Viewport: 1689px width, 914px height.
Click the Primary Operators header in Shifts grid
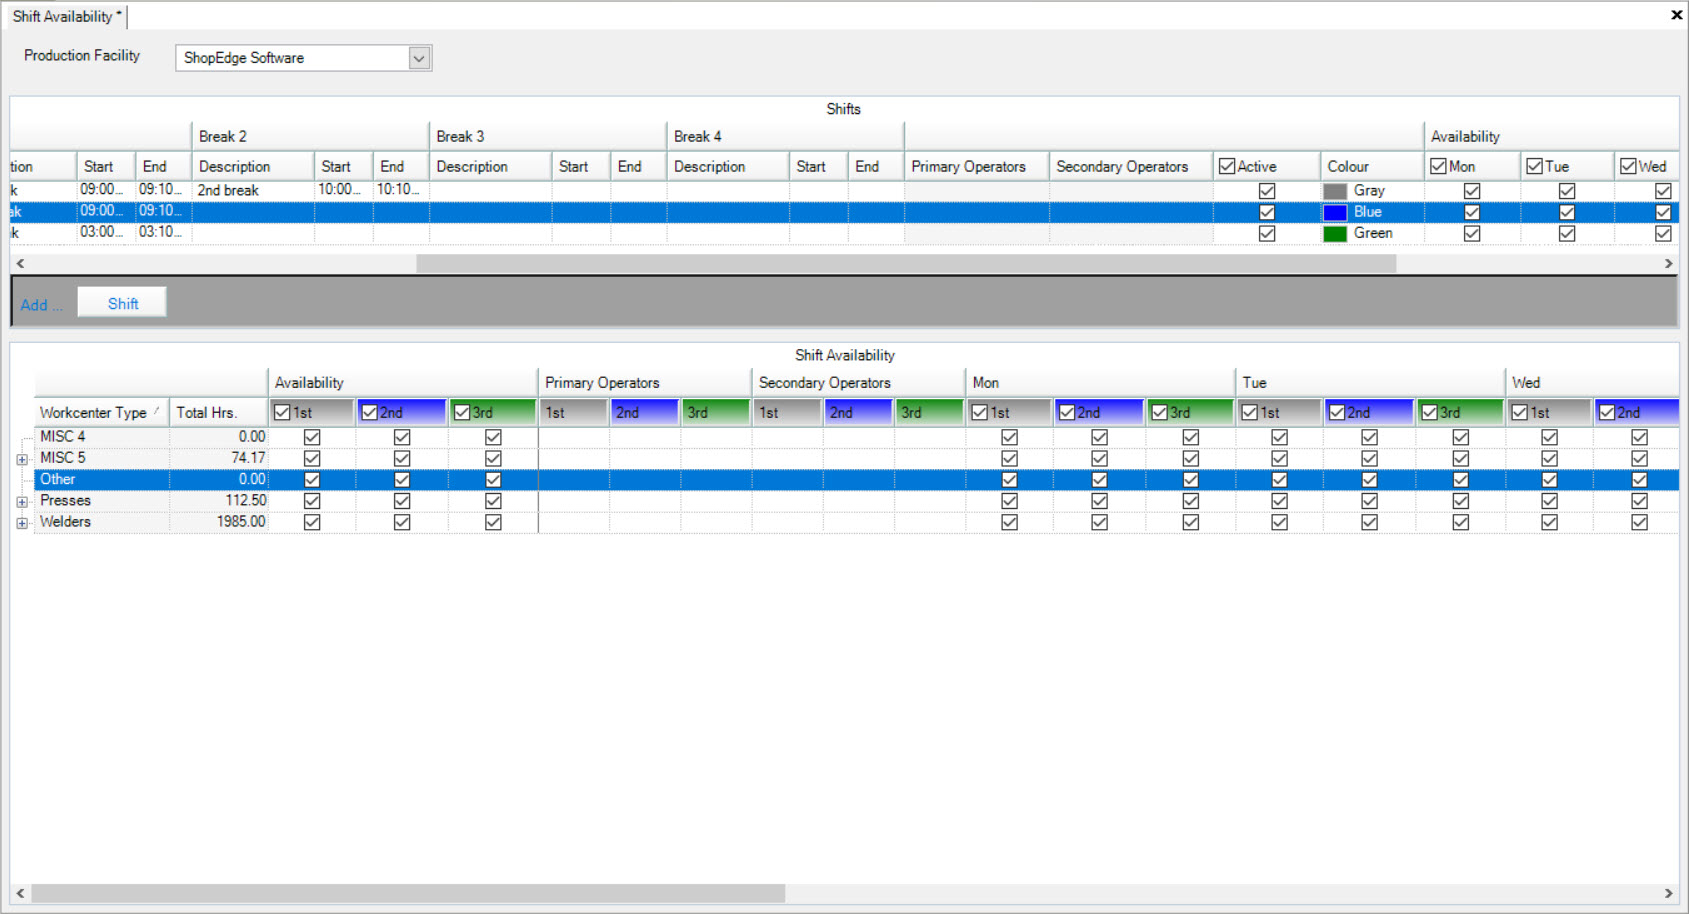pos(977,166)
